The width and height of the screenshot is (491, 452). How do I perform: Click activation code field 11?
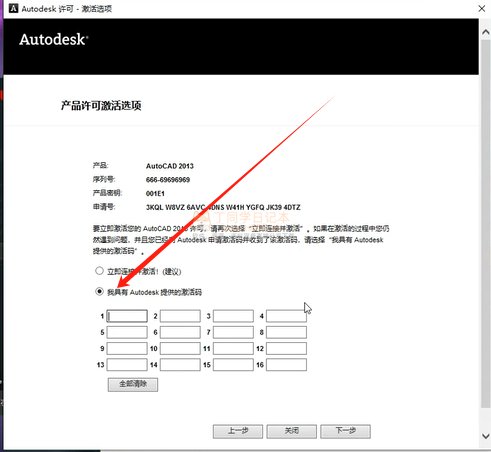click(233, 348)
